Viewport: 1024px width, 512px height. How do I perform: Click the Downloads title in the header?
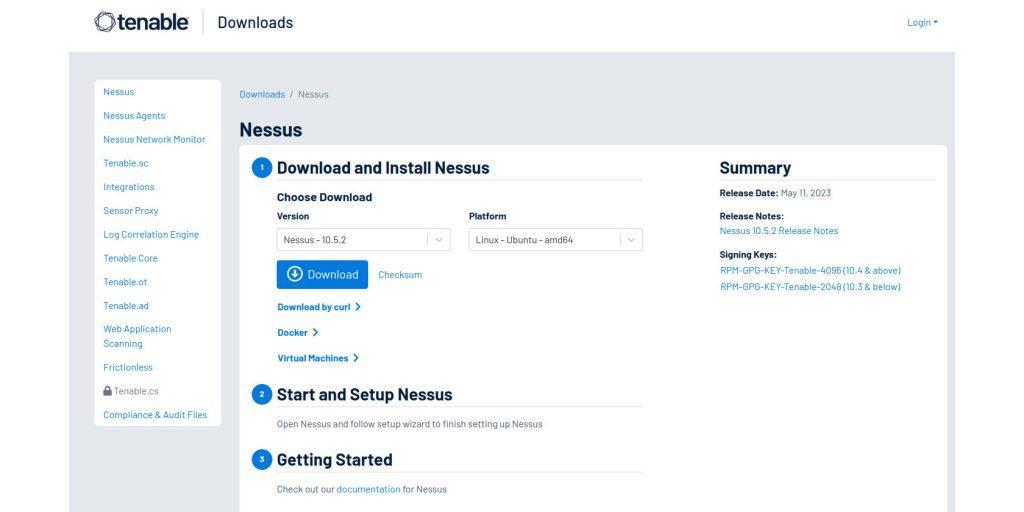(255, 22)
